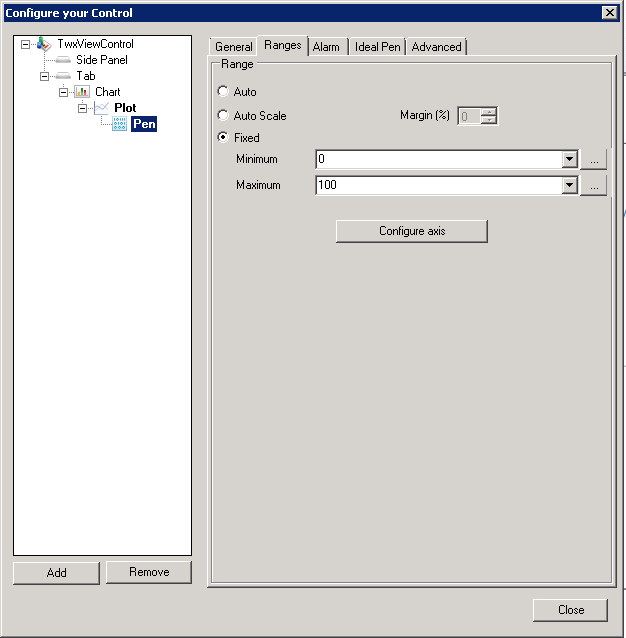Click the Configure axis button
Screen dimensions: 626x638
[412, 231]
